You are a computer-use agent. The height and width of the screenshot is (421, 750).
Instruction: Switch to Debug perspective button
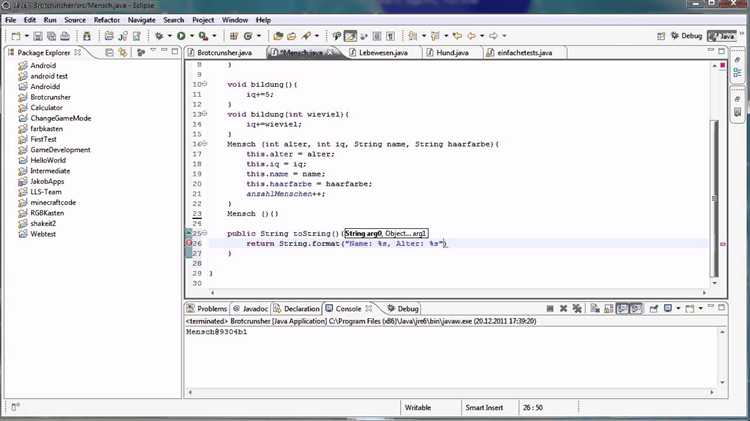(686, 36)
